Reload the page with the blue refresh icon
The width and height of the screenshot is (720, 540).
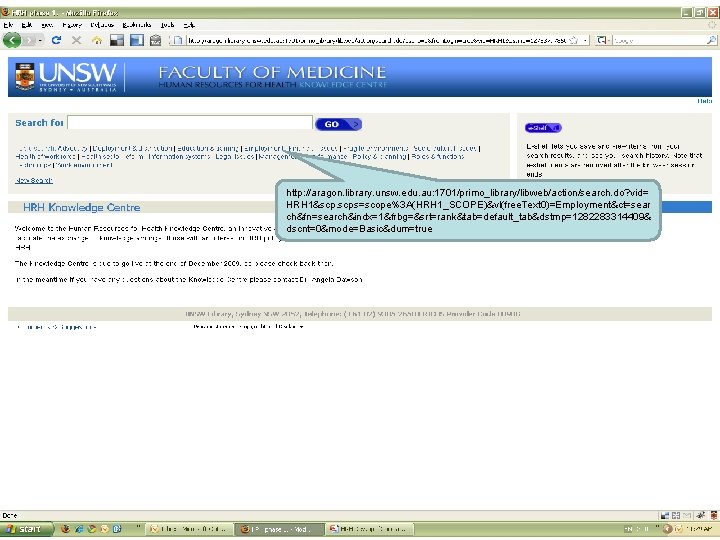[56, 40]
